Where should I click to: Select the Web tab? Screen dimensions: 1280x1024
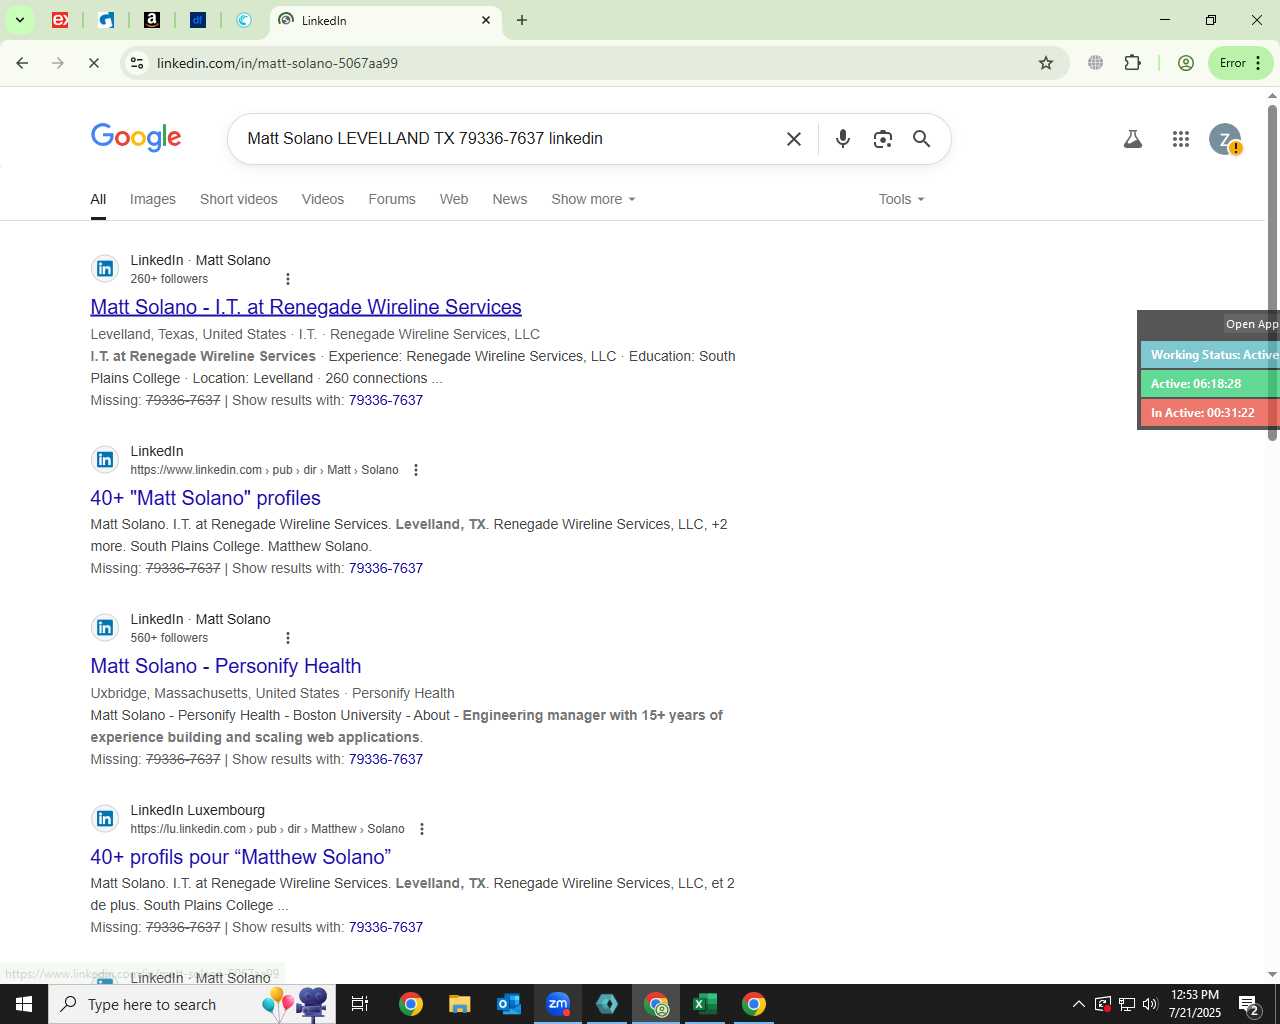point(454,199)
